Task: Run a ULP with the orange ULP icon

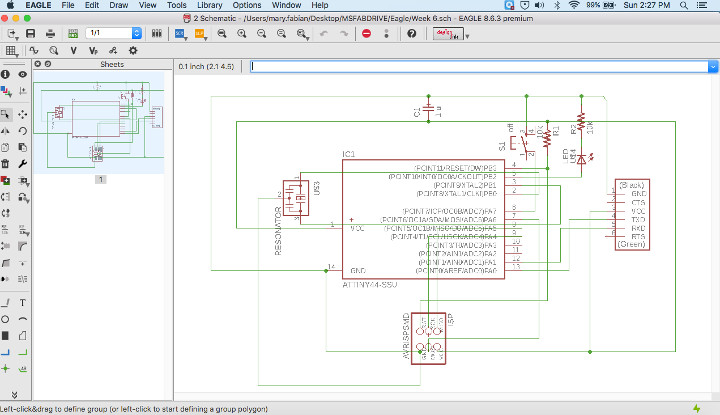Action: coord(200,34)
